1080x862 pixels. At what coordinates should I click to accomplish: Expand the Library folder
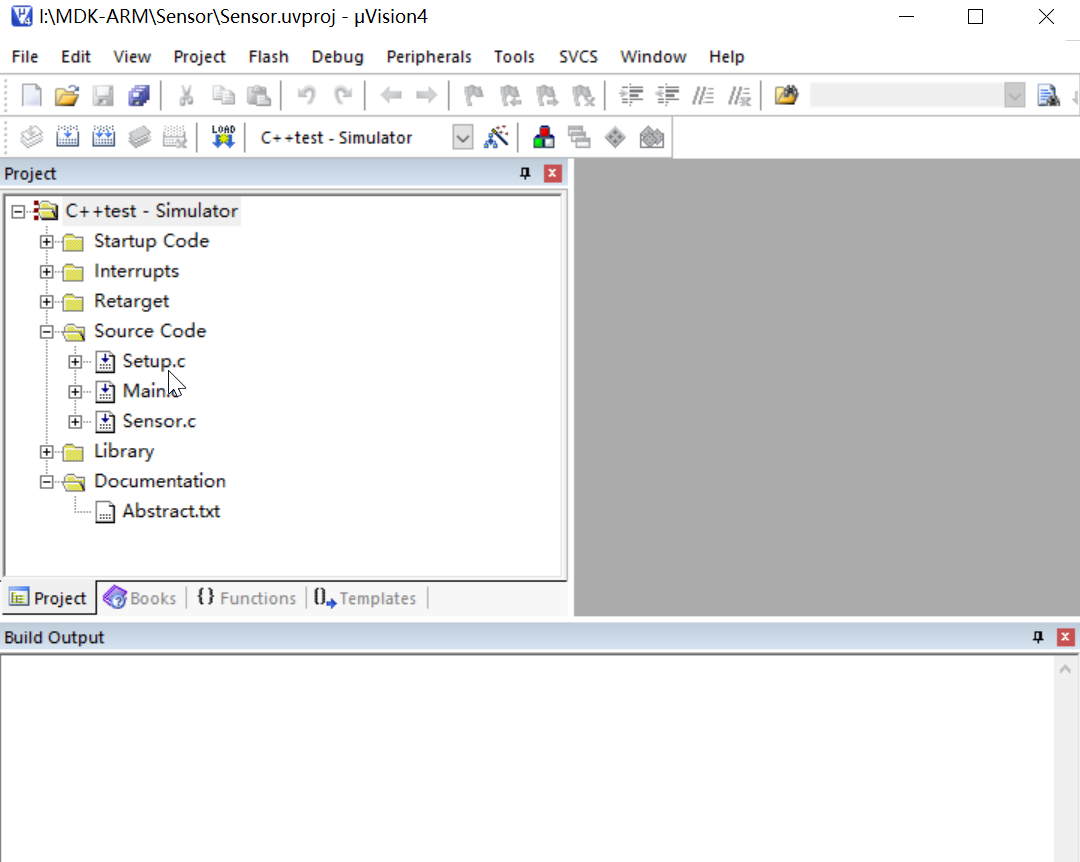46,452
